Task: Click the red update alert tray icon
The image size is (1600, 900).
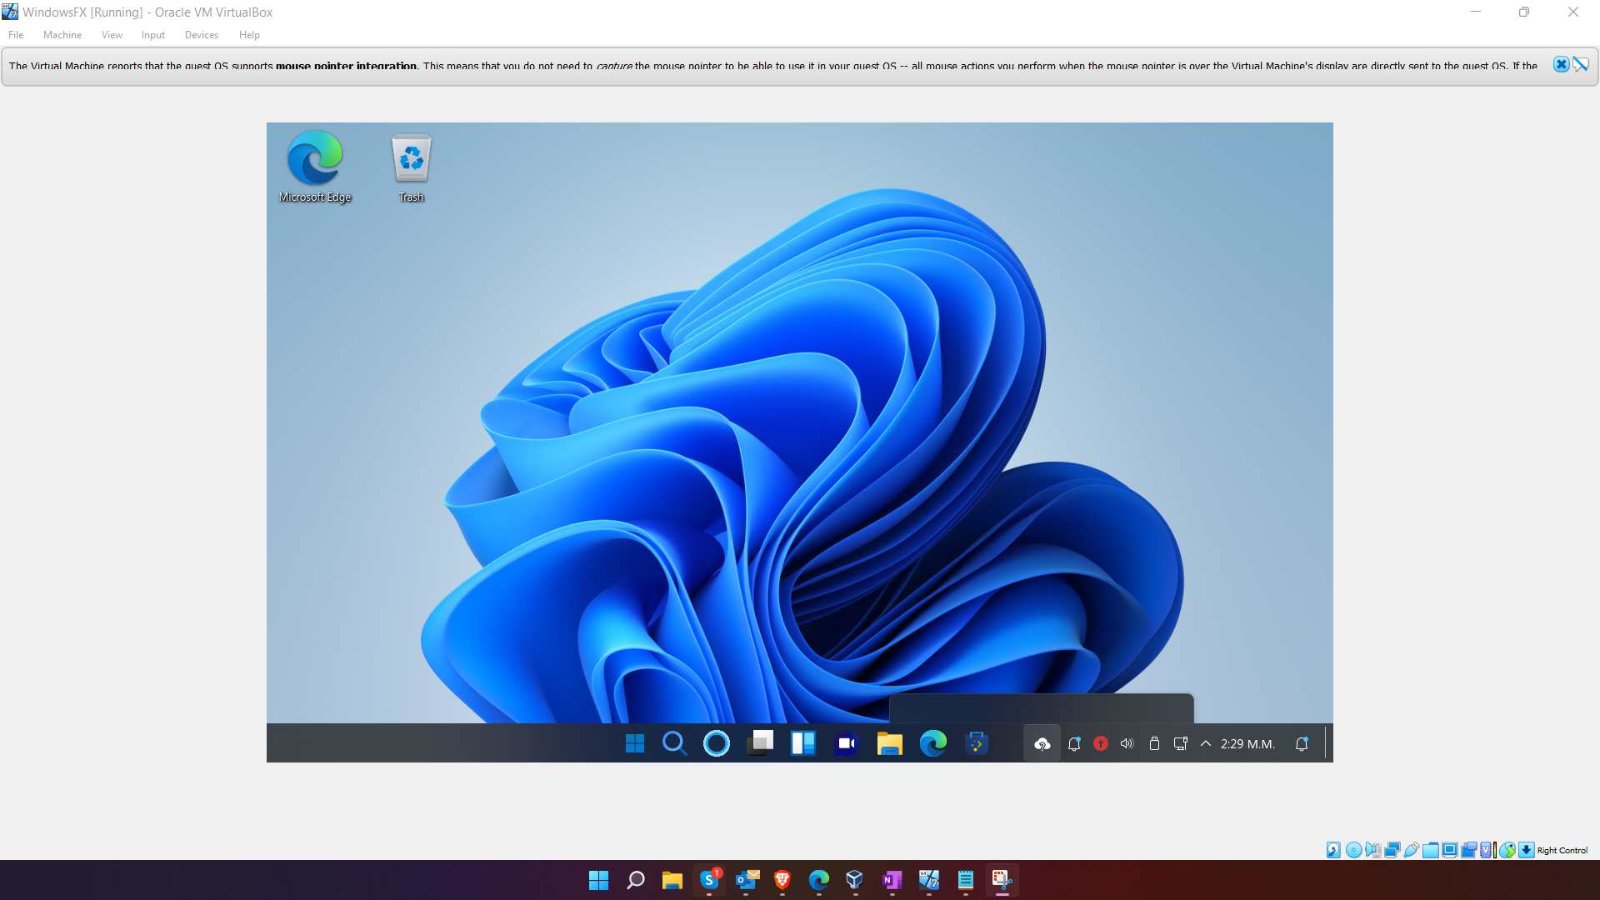Action: (x=1101, y=744)
